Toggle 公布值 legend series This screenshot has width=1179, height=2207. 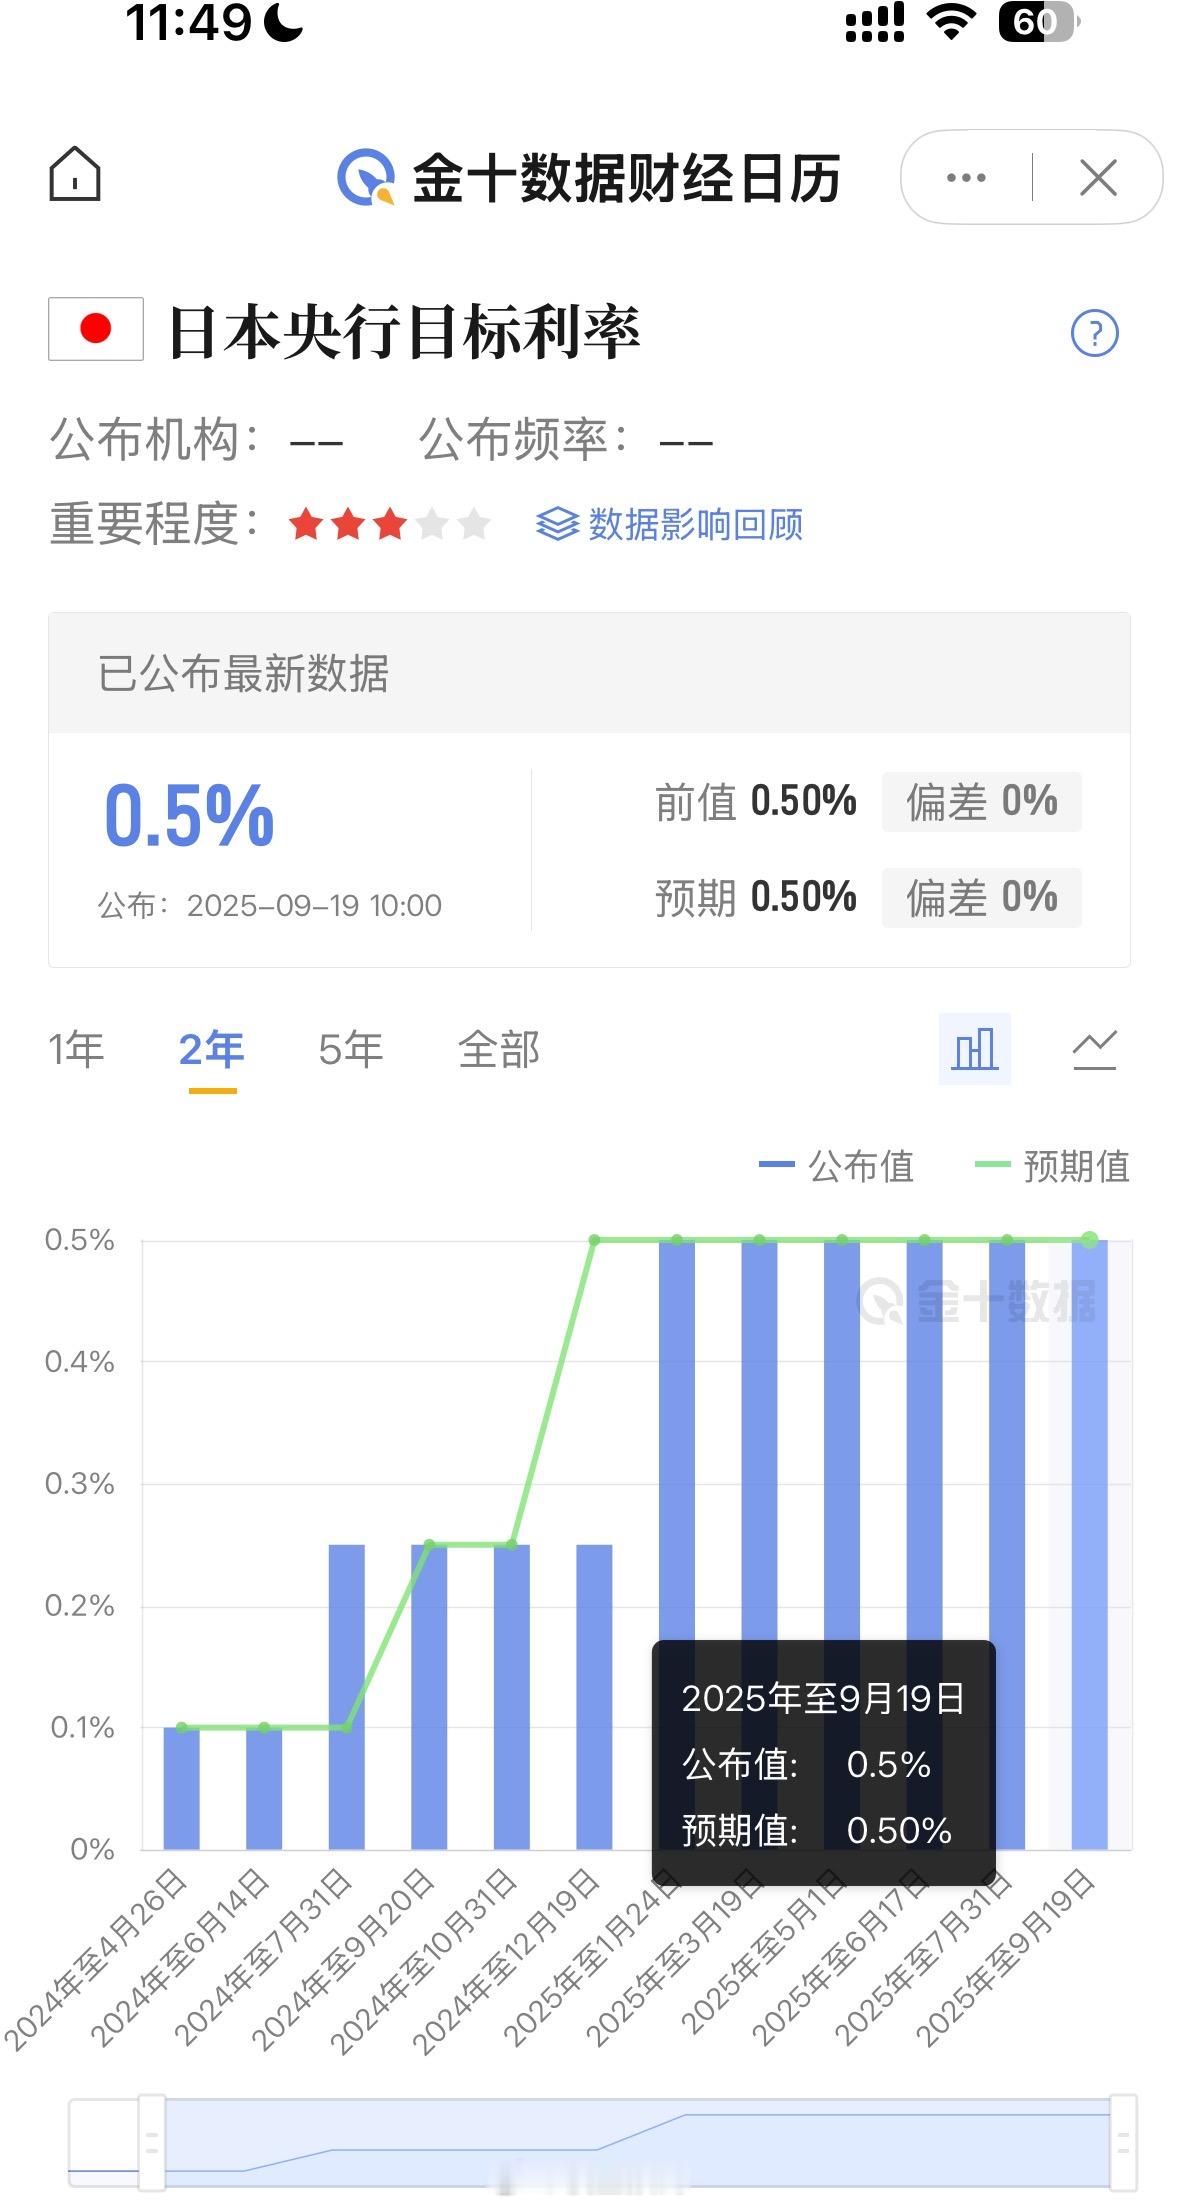coord(836,1166)
